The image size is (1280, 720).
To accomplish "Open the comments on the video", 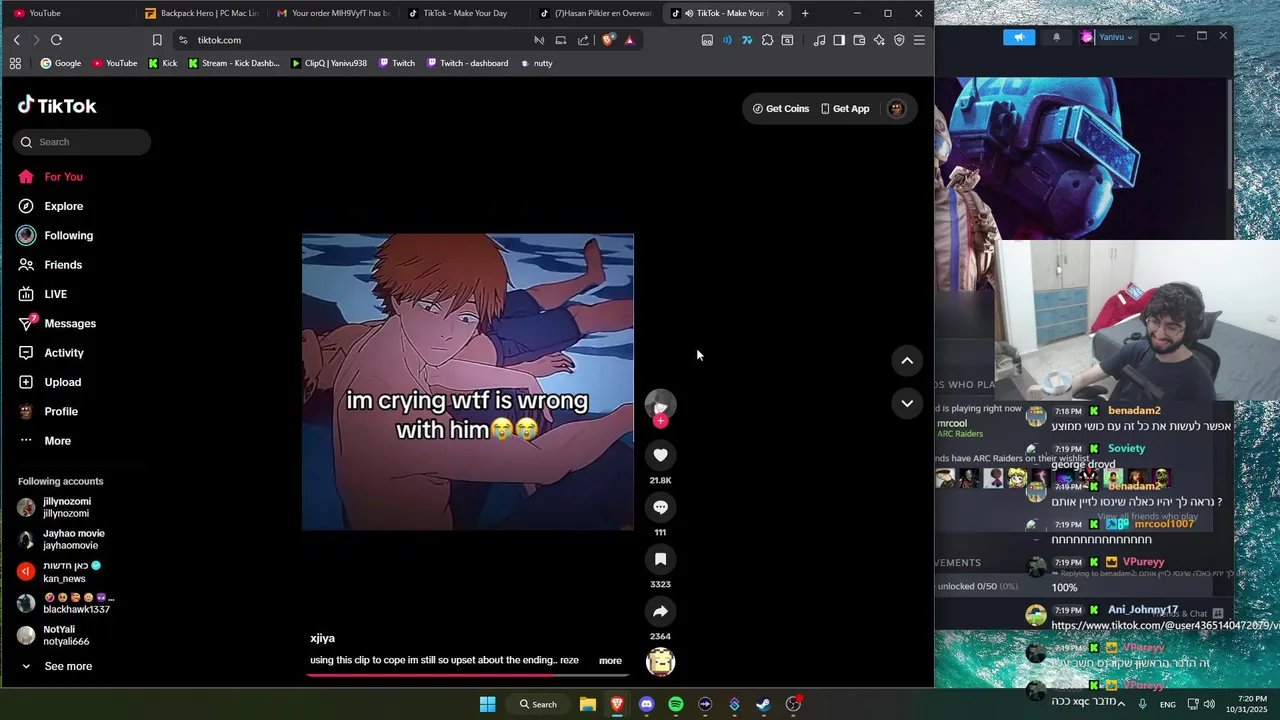I will pyautogui.click(x=660, y=507).
